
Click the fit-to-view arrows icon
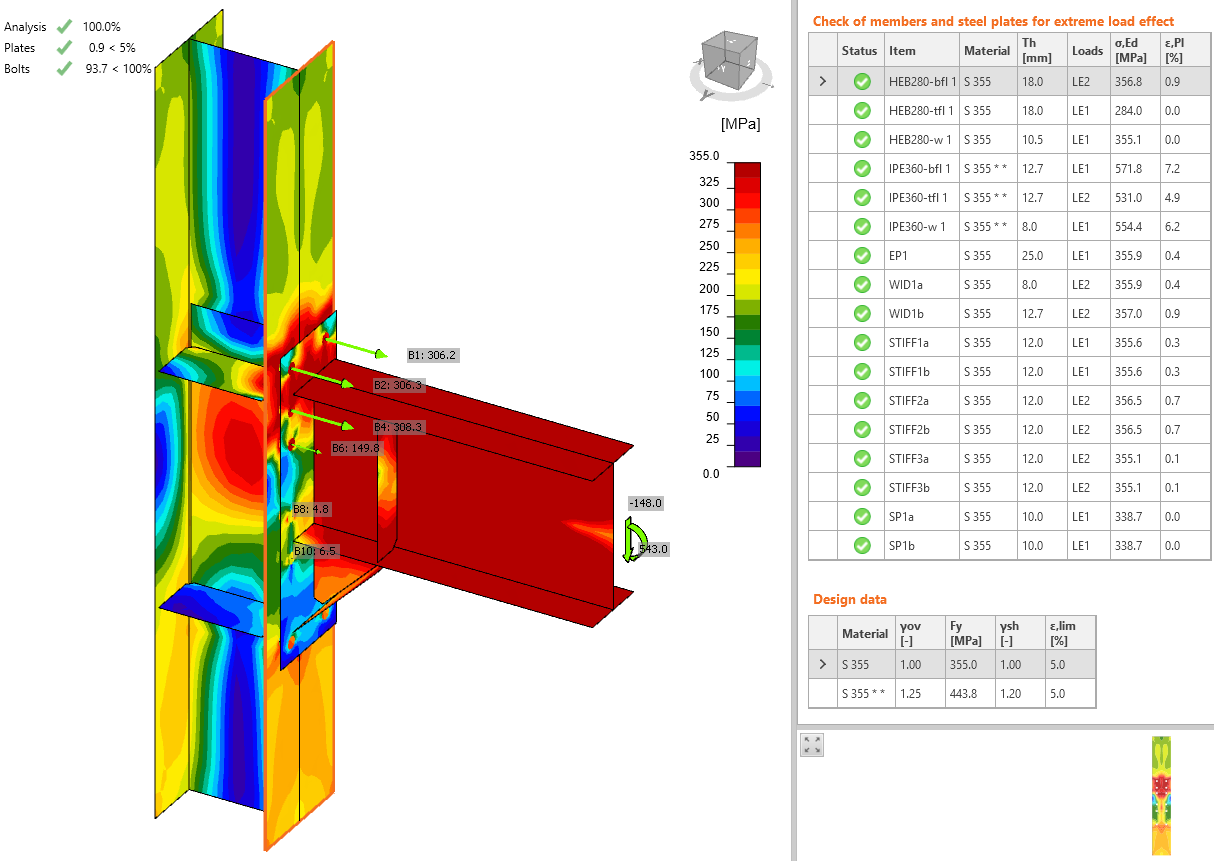tap(811, 744)
